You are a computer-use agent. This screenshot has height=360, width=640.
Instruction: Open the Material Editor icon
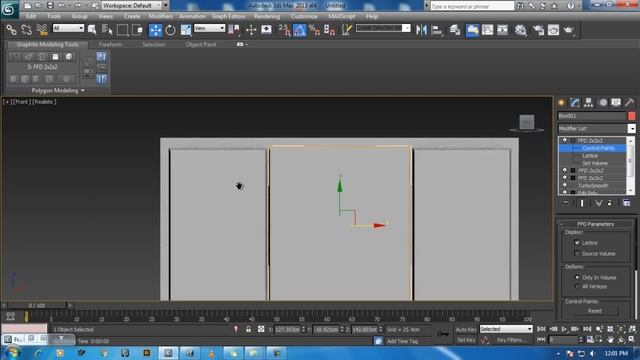[x=521, y=30]
